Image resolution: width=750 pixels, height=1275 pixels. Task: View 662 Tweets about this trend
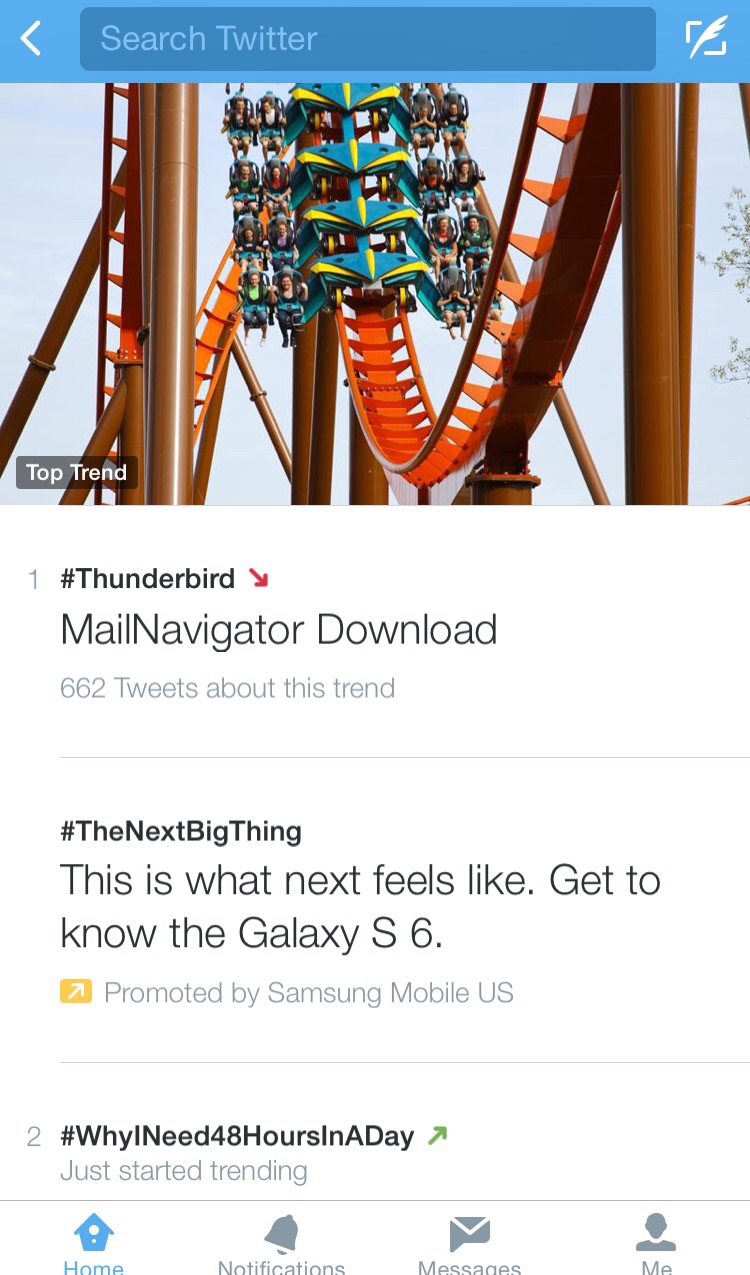(227, 688)
